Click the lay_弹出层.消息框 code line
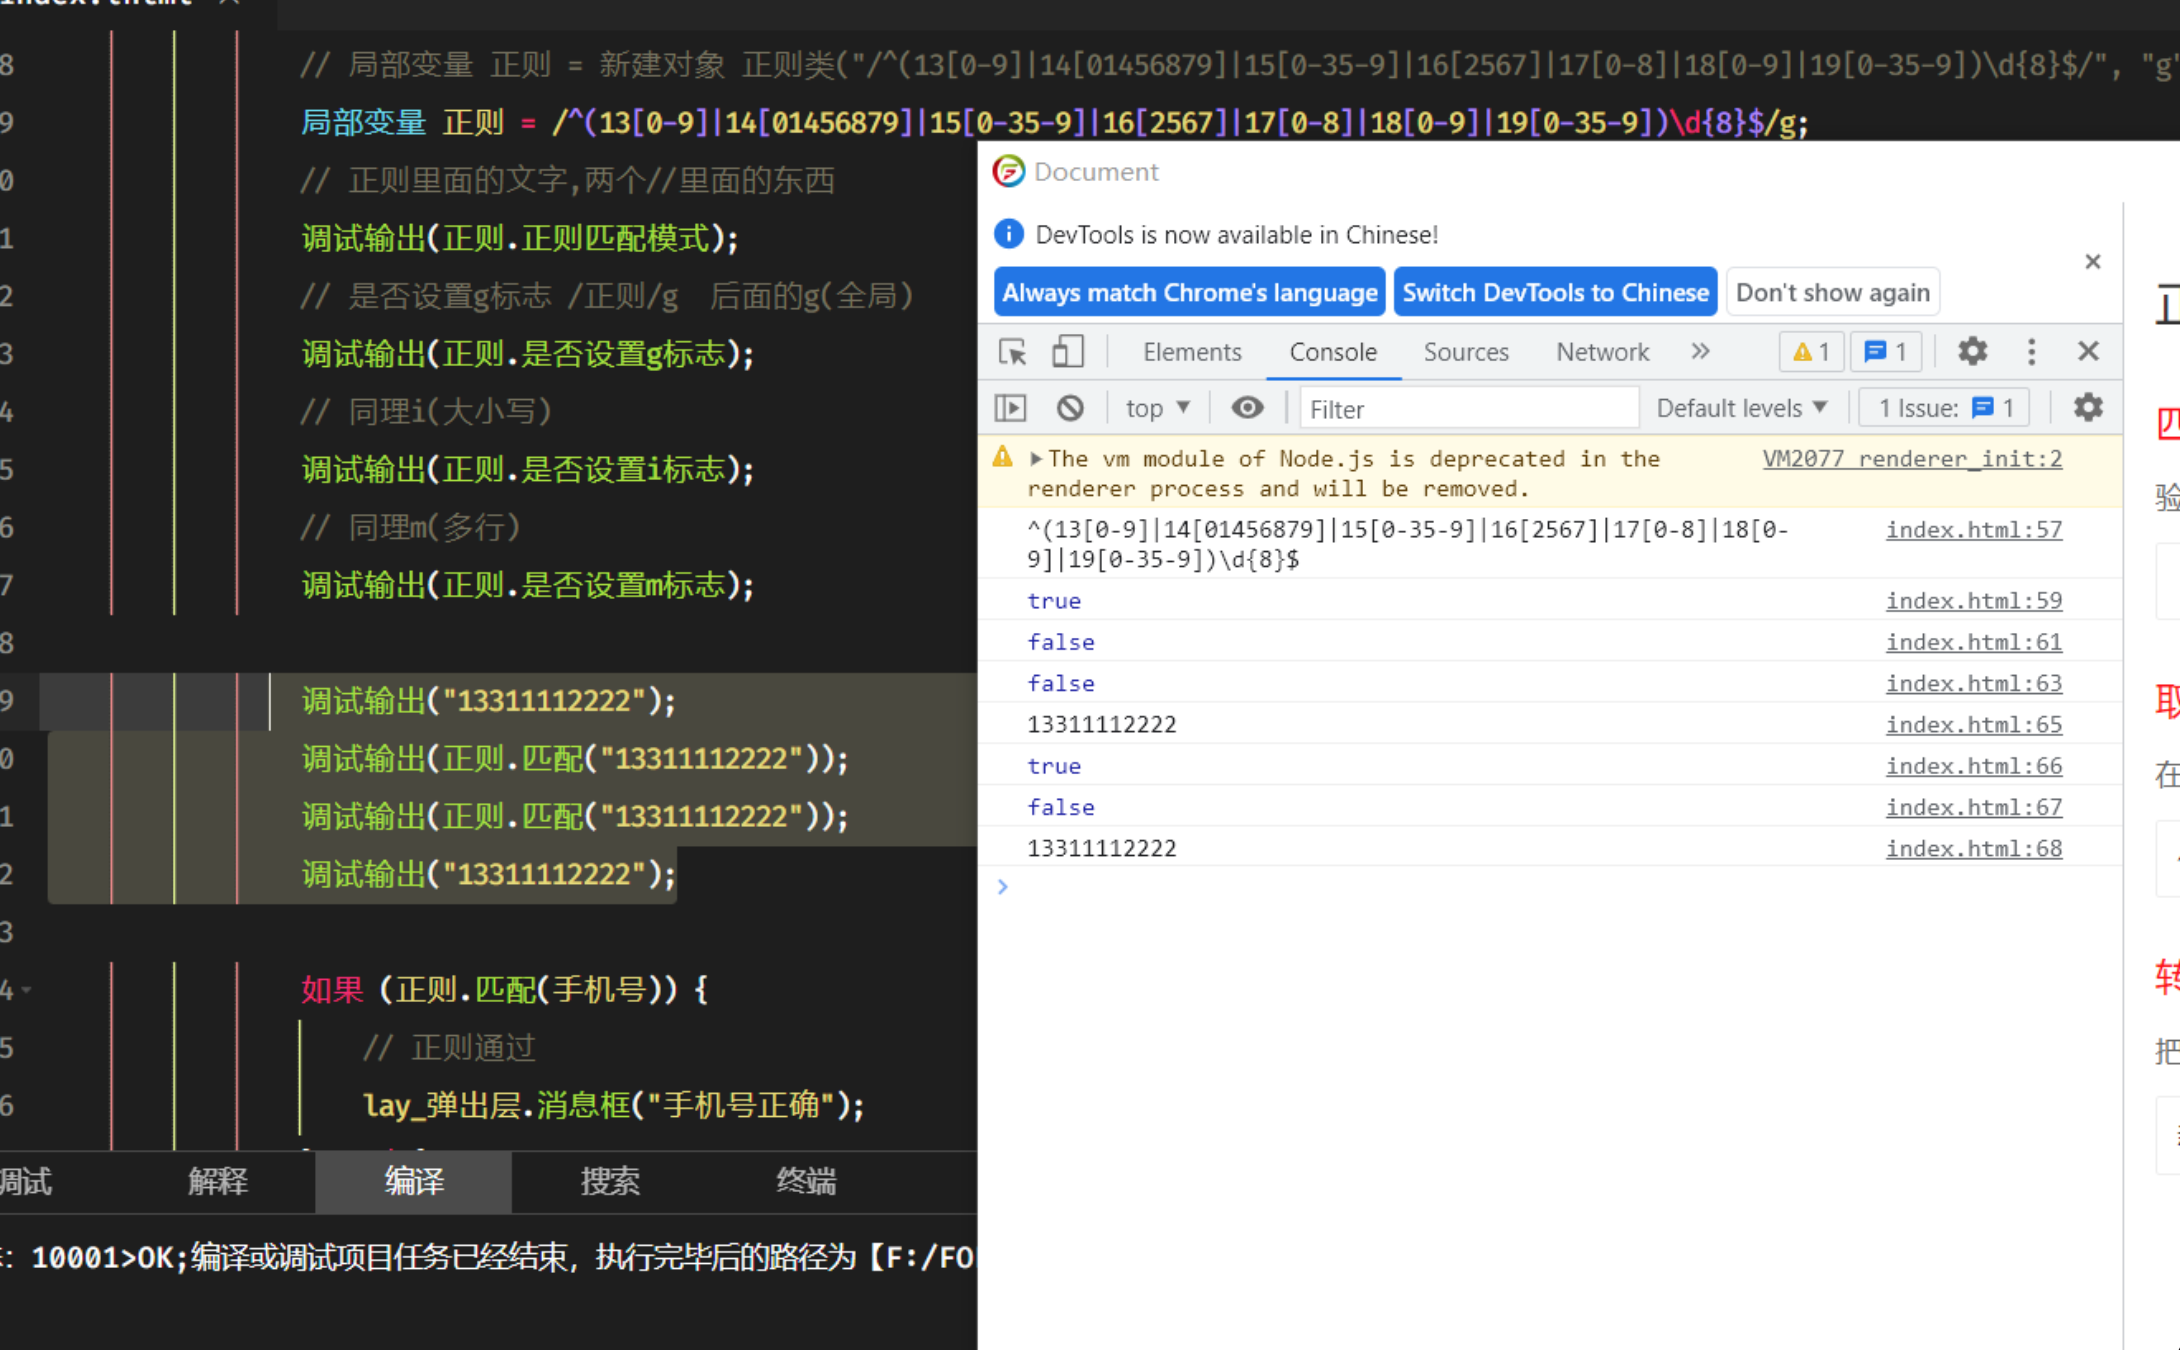The image size is (2180, 1350). point(614,1105)
